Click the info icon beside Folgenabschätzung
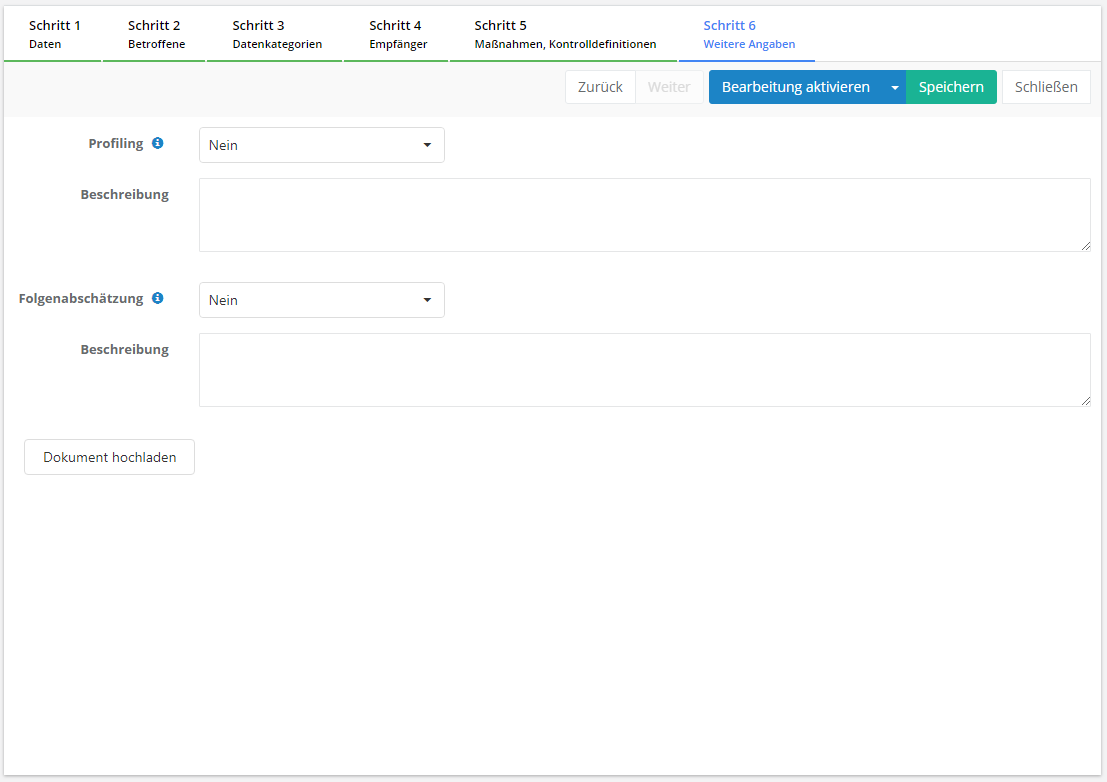Viewport: 1107px width, 782px height. click(157, 298)
